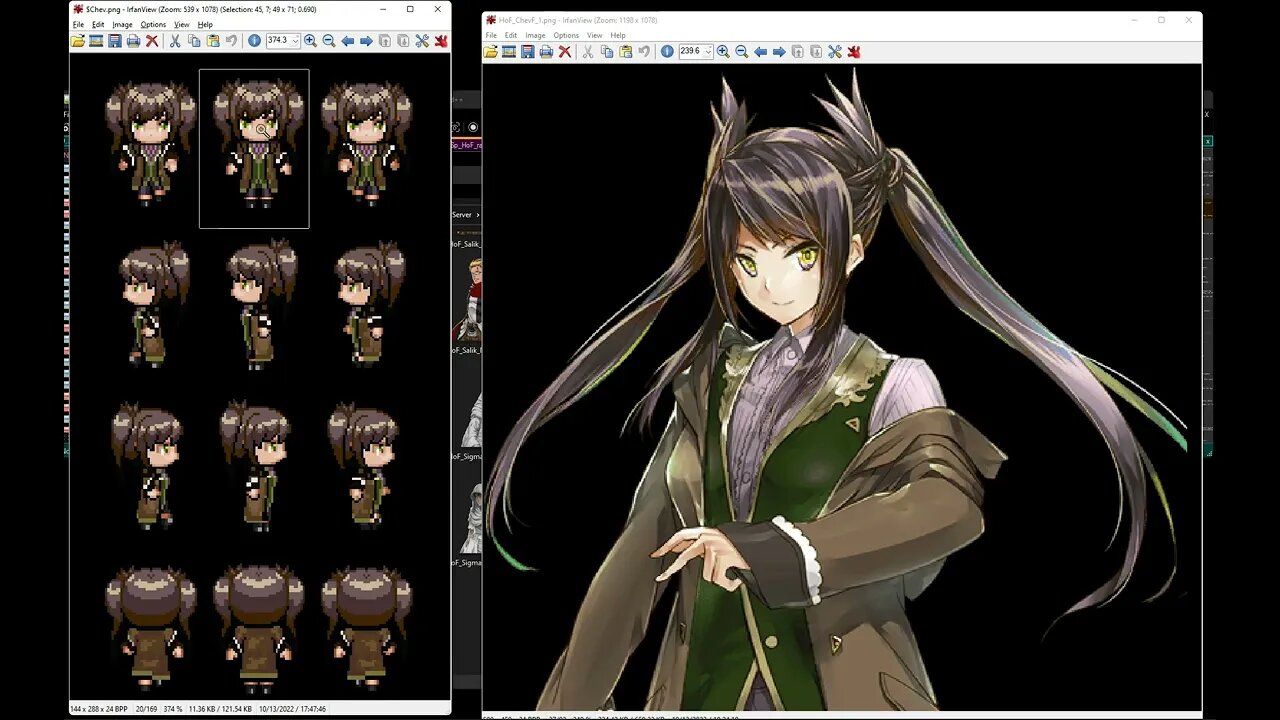Click Save icon in SChev.png window
Image resolution: width=1280 pixels, height=720 pixels.
115,41
